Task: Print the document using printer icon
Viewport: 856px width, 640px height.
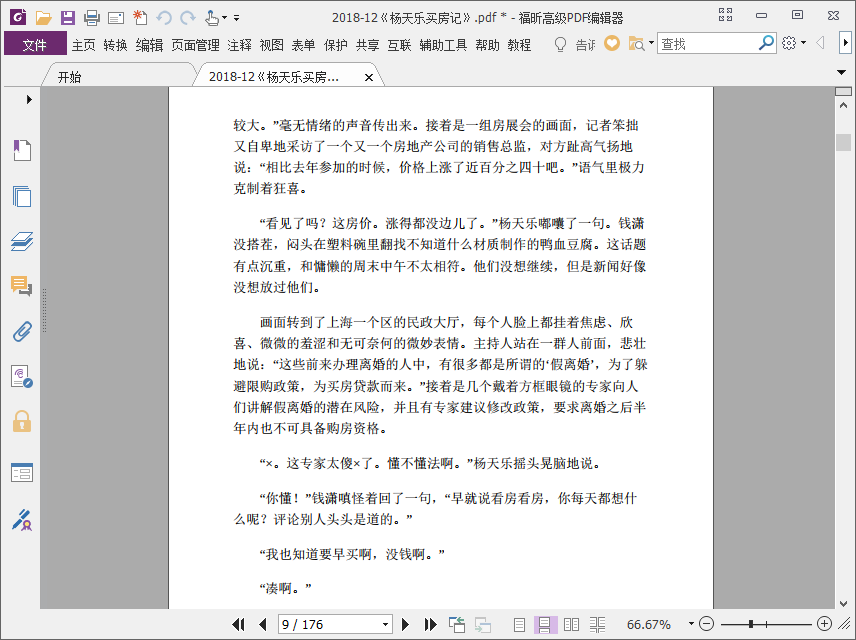Action: (x=92, y=18)
